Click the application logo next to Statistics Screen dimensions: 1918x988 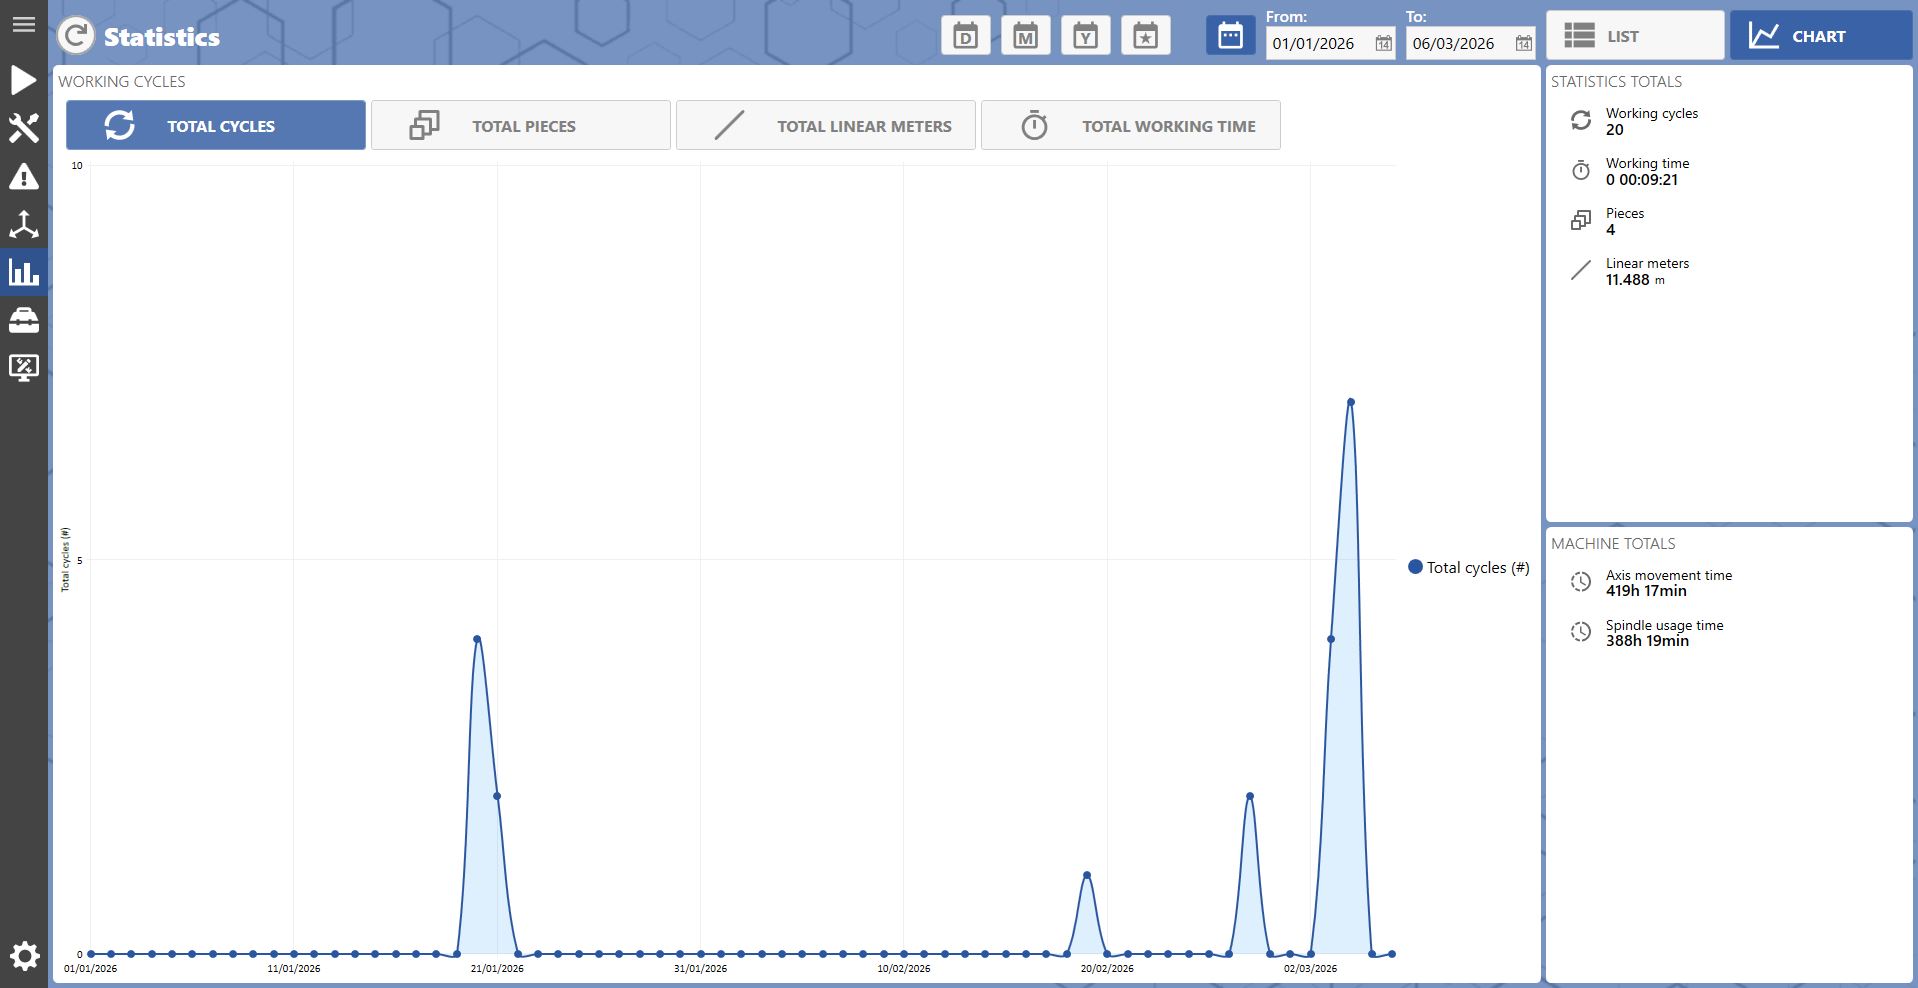(76, 36)
